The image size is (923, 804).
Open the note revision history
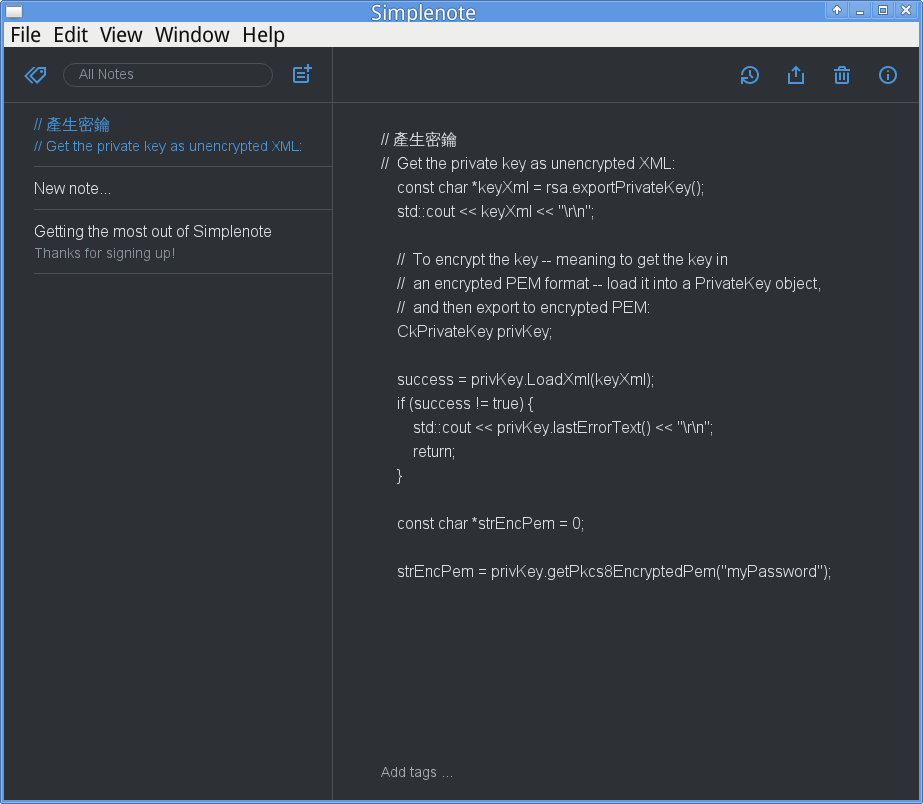pyautogui.click(x=749, y=75)
